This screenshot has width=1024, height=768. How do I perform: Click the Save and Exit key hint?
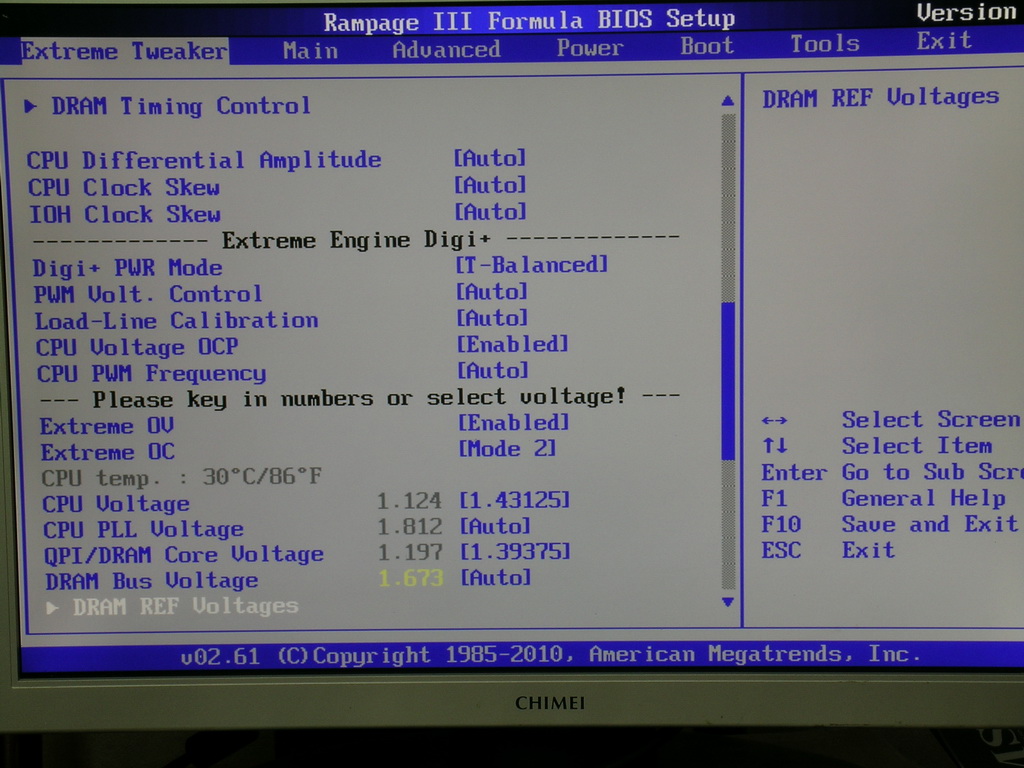889,524
